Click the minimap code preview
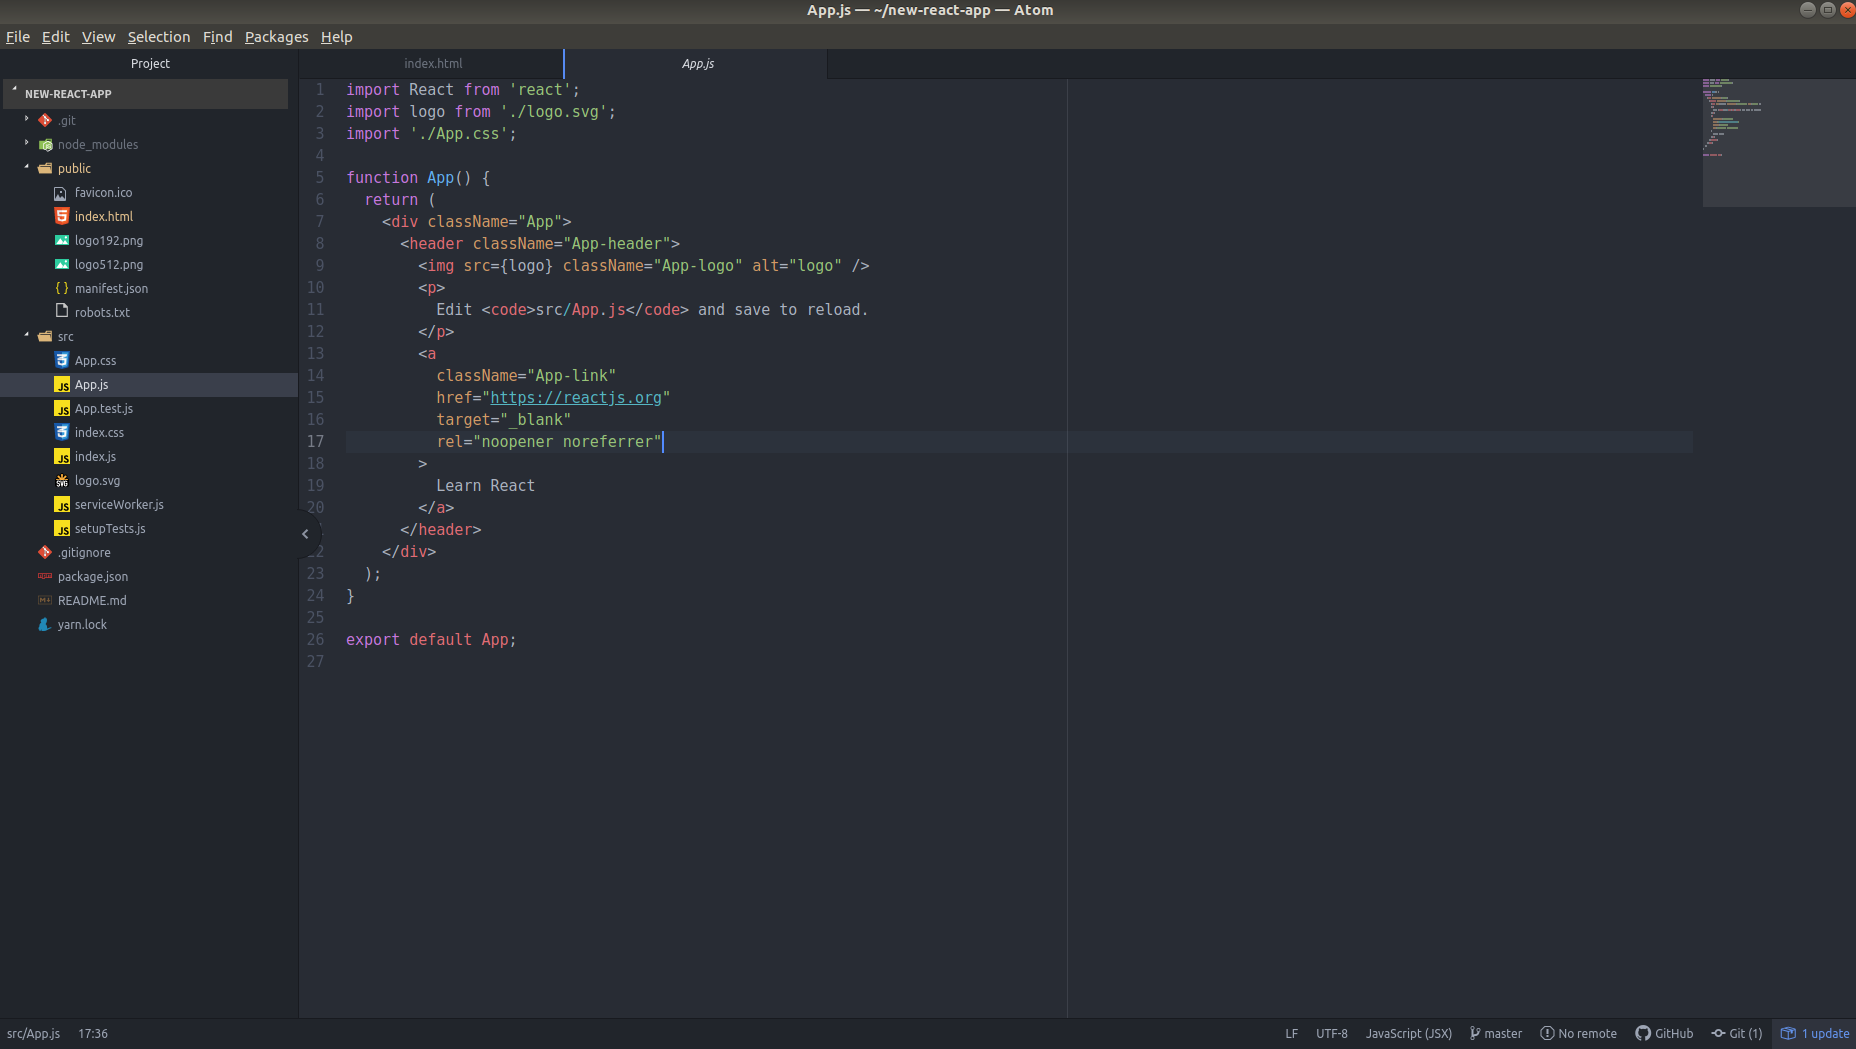The image size is (1856, 1049). click(1779, 142)
